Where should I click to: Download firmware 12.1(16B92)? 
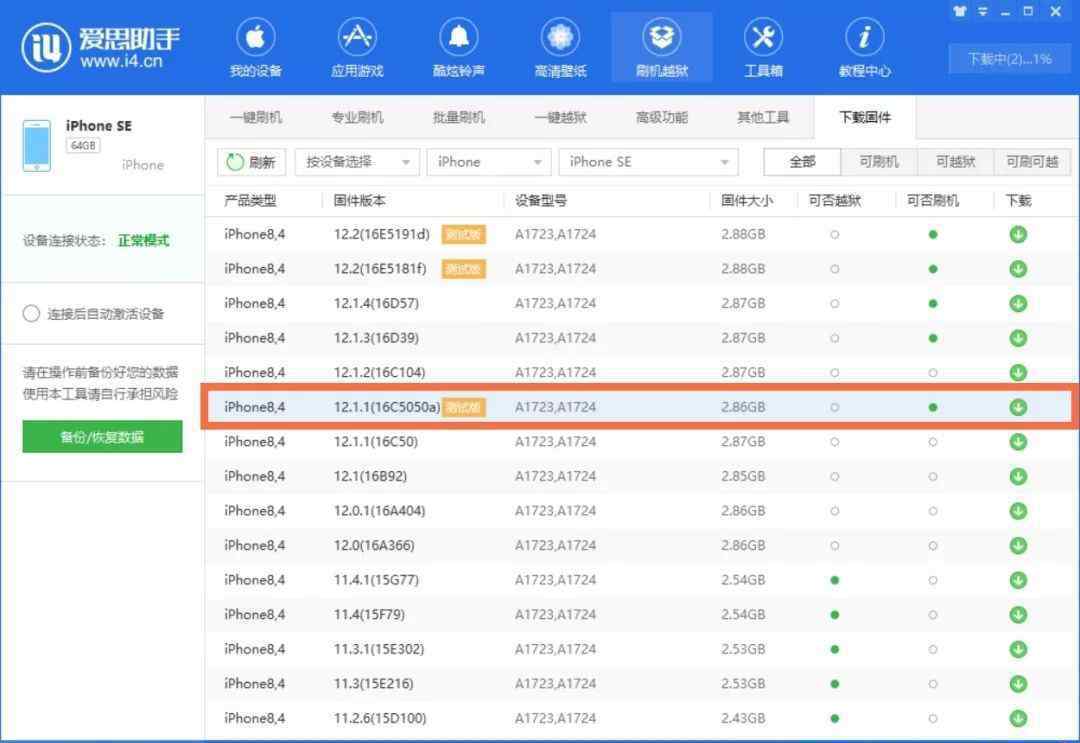1018,476
